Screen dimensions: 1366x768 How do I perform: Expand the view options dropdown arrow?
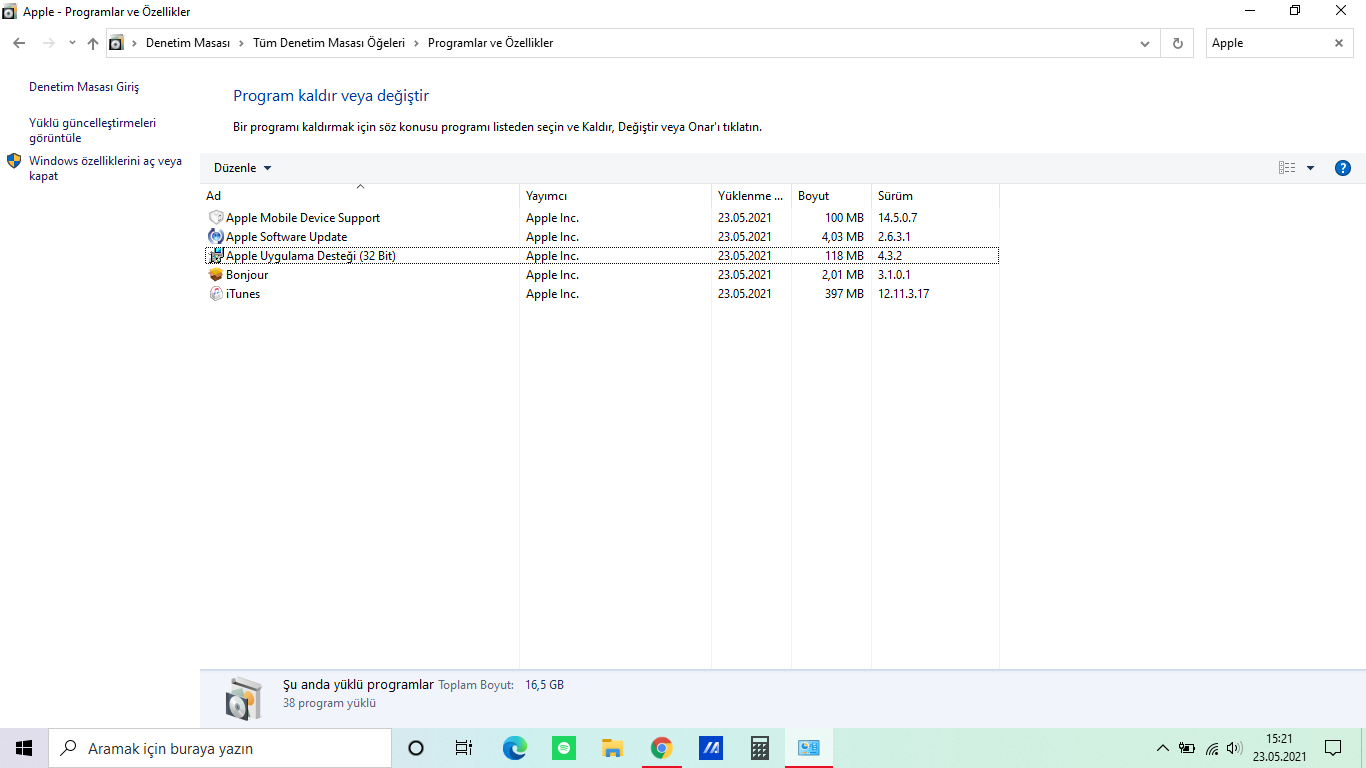tap(1310, 168)
